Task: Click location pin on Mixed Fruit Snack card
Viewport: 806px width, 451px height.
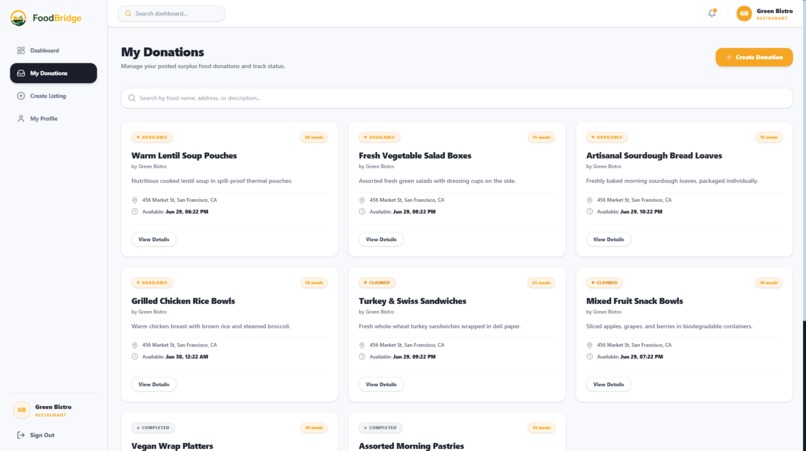Action: pyautogui.click(x=590, y=345)
